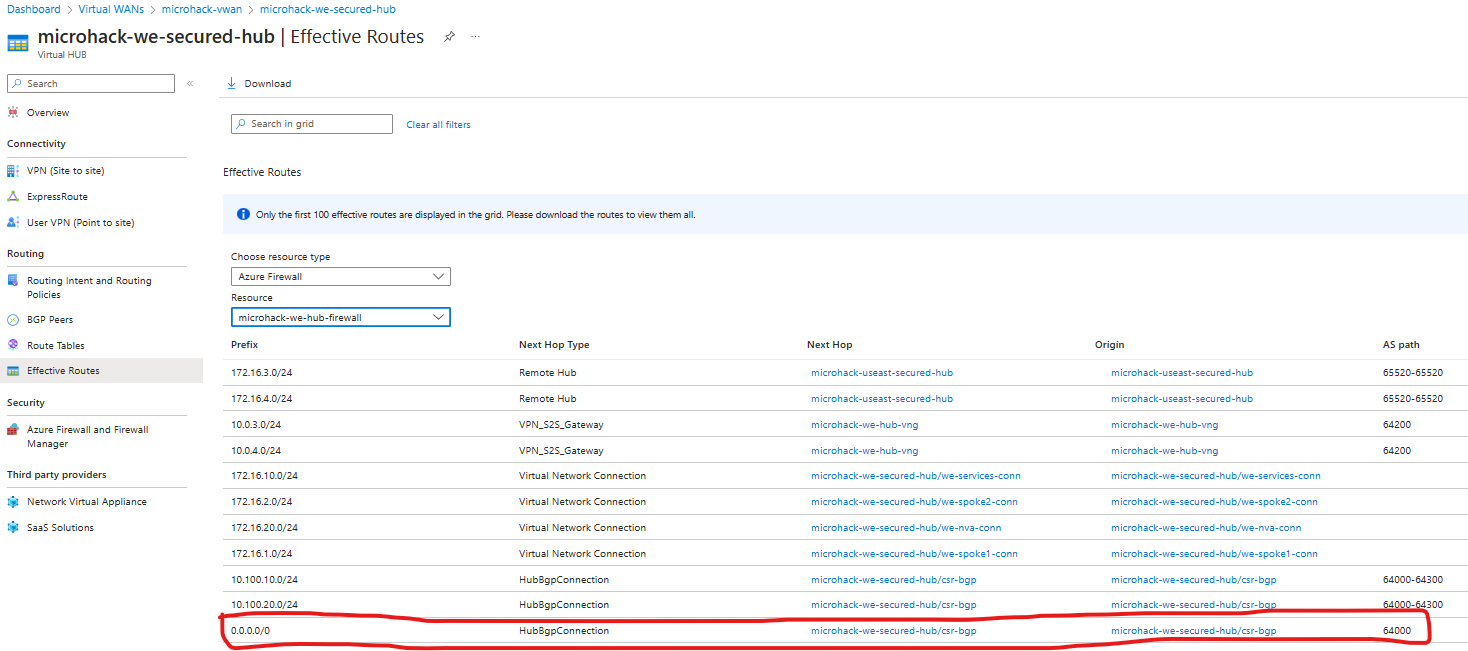This screenshot has width=1468, height=651.
Task: Click the Virtual HUB resource icon
Action: 18,43
